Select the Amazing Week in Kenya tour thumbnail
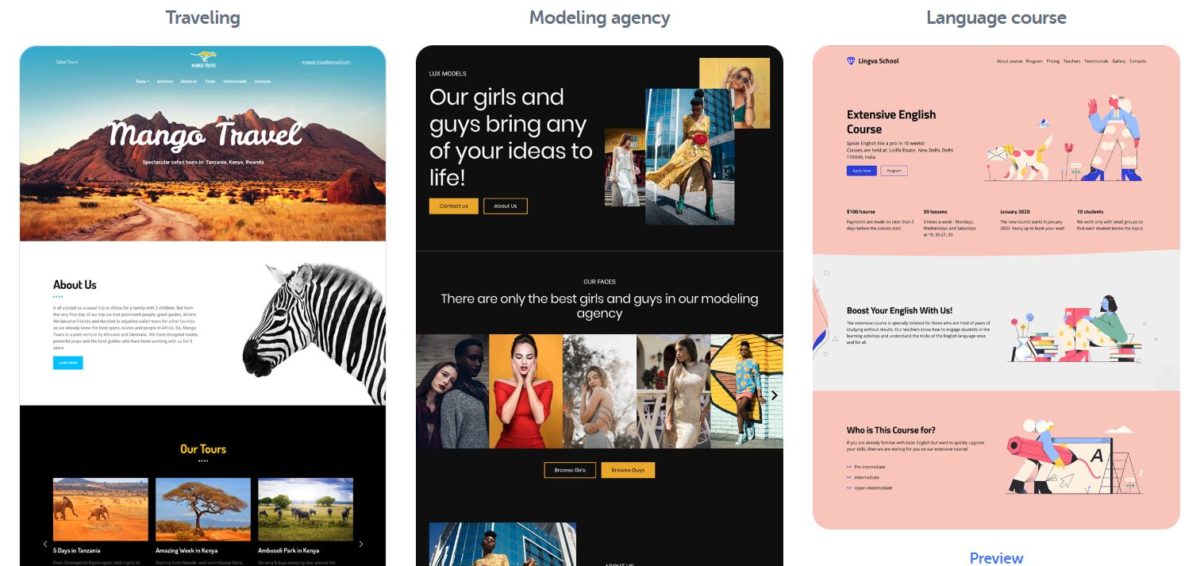This screenshot has height=566, width=1200. coord(203,510)
